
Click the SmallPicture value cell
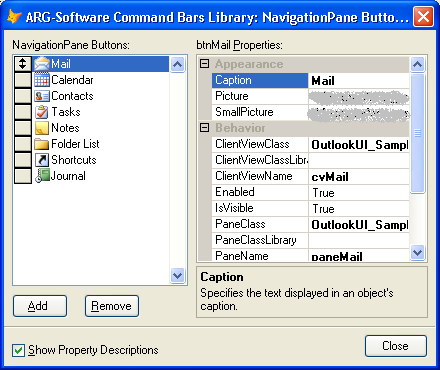coord(359,113)
